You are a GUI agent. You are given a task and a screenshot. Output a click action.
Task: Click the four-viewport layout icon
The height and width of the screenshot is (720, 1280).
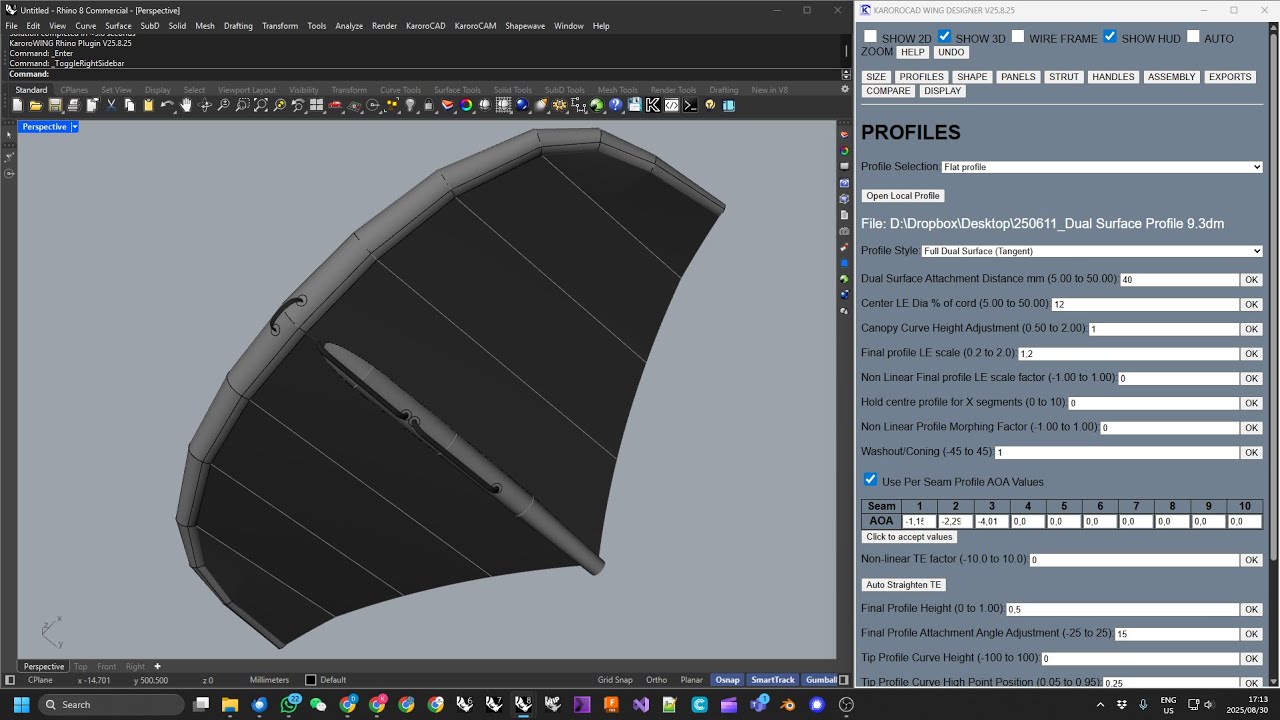tap(317, 105)
